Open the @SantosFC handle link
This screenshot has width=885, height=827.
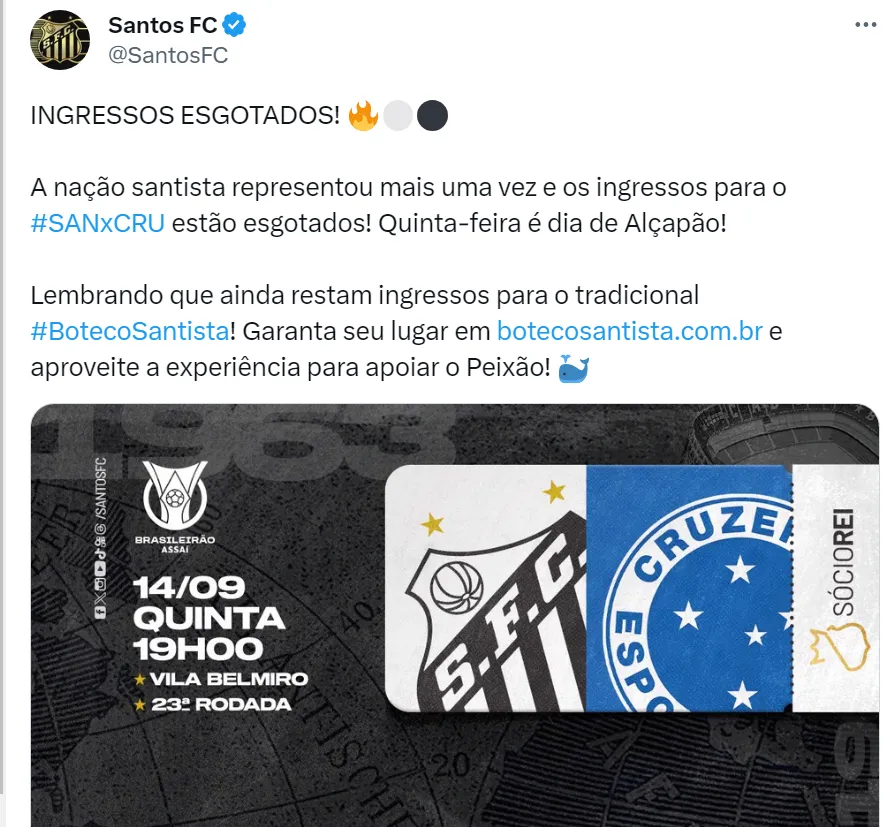(x=168, y=55)
